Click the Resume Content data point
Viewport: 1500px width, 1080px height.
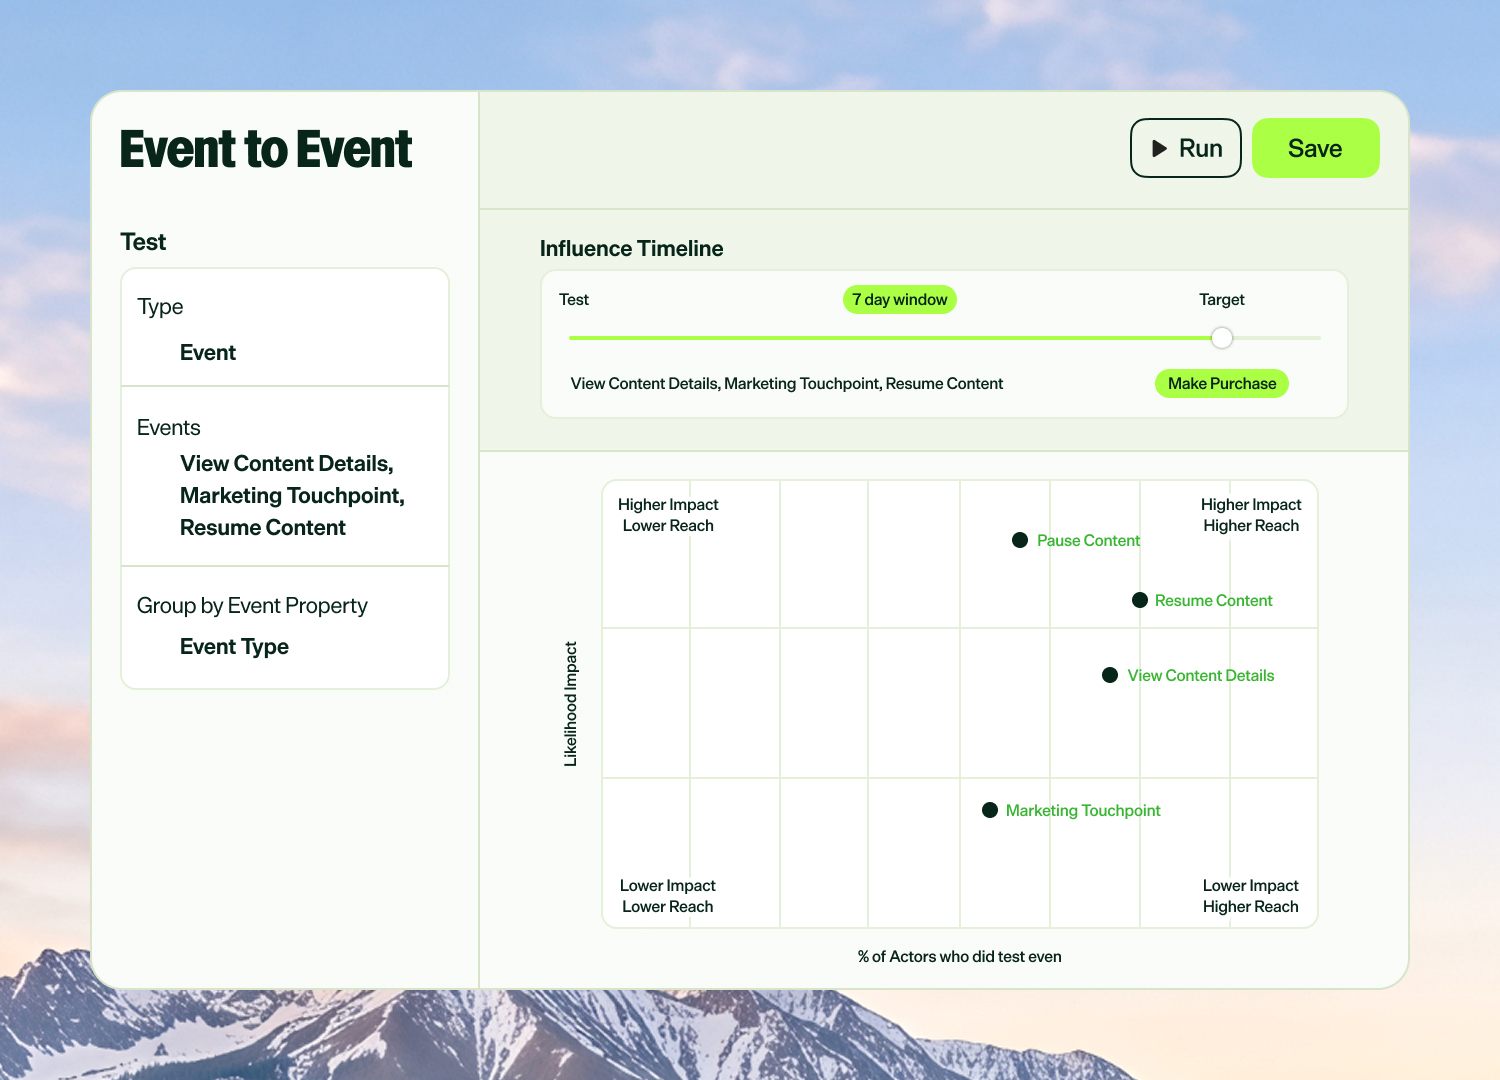[x=1140, y=600]
